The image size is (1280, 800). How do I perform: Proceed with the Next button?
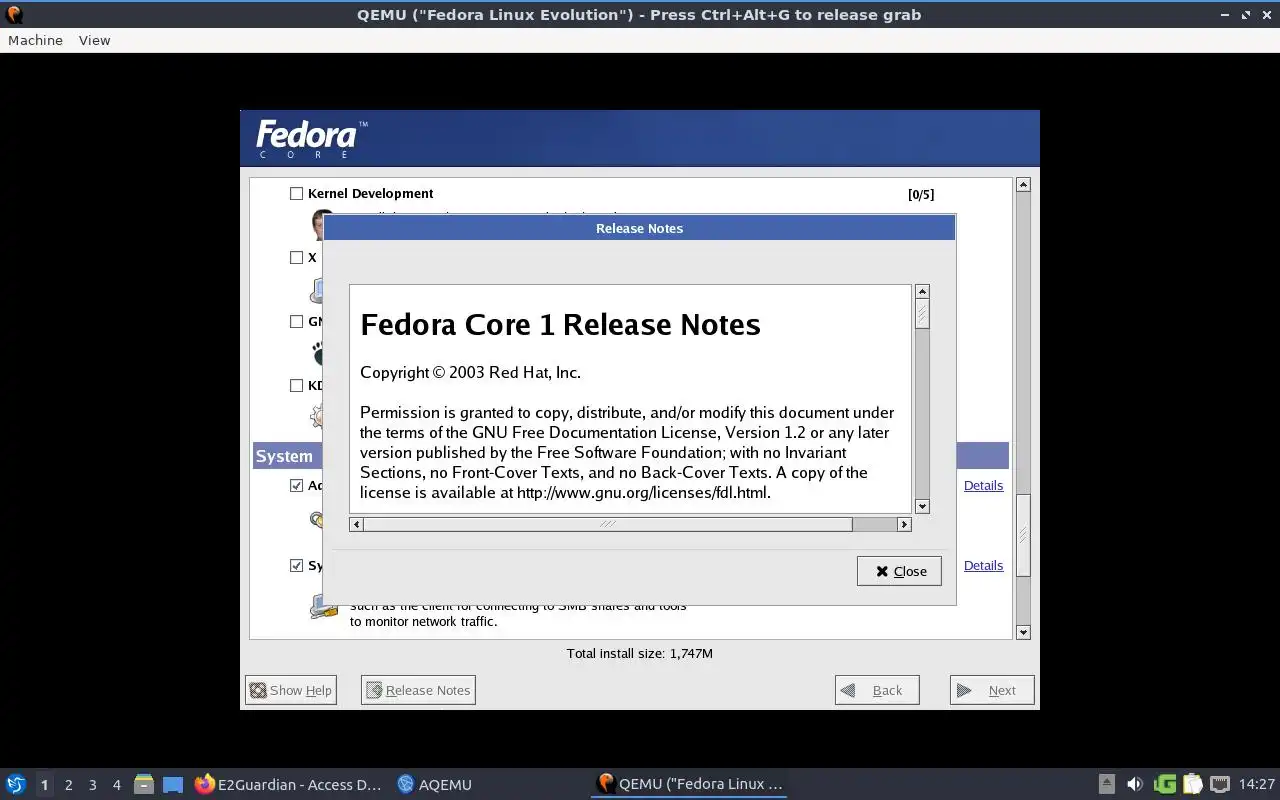tap(992, 690)
